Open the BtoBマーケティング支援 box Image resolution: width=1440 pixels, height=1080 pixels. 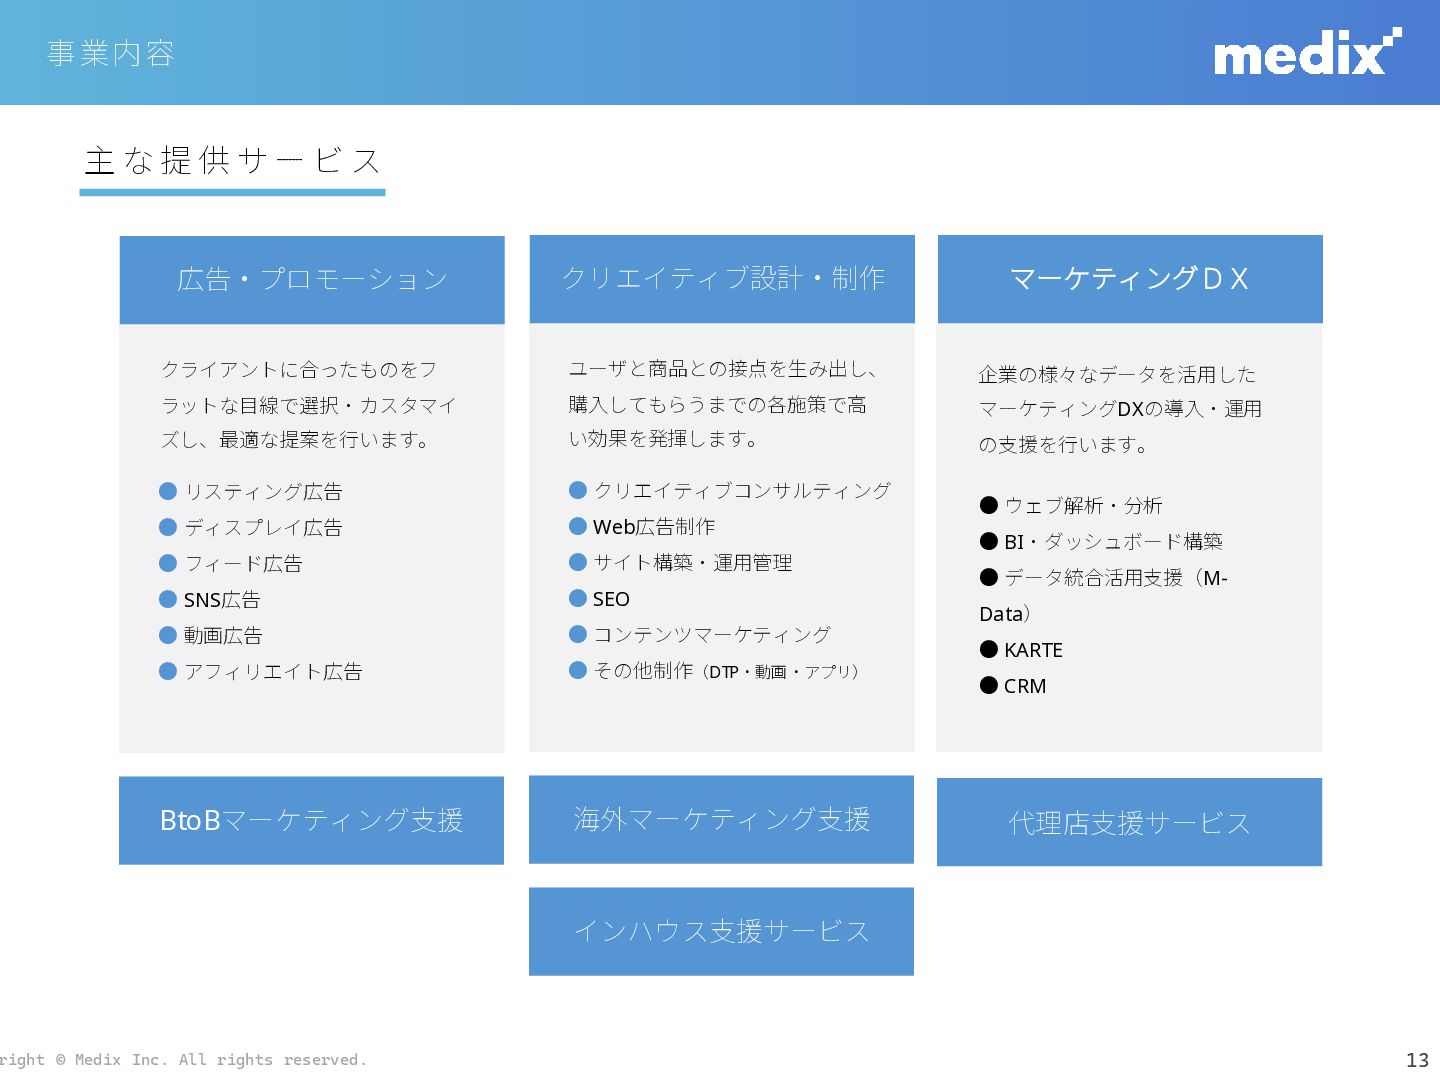pos(312,820)
